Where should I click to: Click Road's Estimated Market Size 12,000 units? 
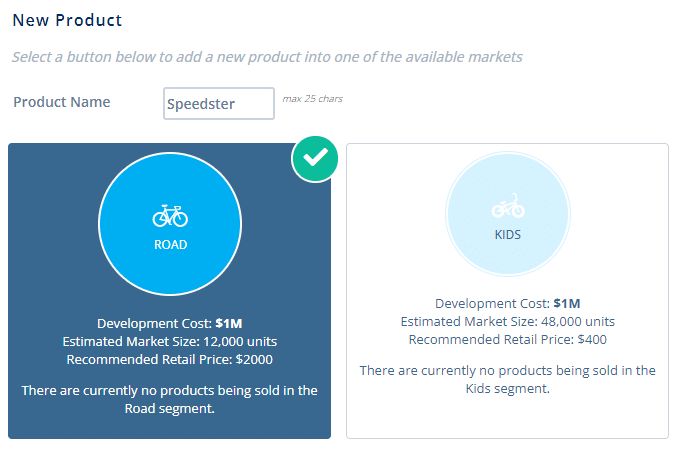(170, 341)
